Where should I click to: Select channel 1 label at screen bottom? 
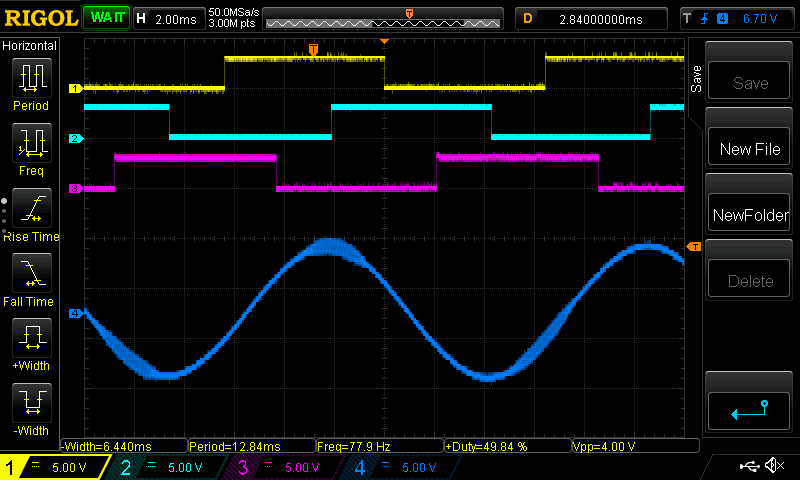(10, 467)
